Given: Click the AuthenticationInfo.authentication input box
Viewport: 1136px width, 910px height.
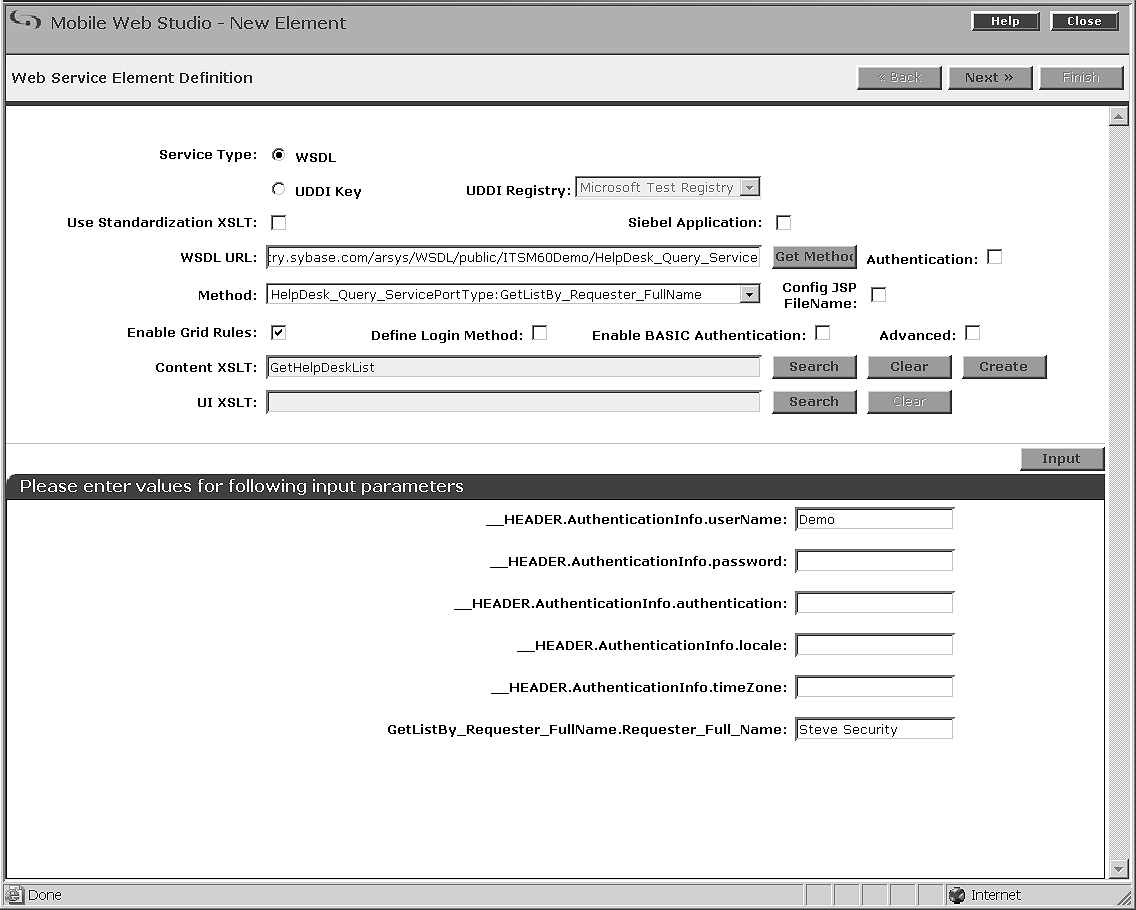Looking at the screenshot, I should point(874,604).
